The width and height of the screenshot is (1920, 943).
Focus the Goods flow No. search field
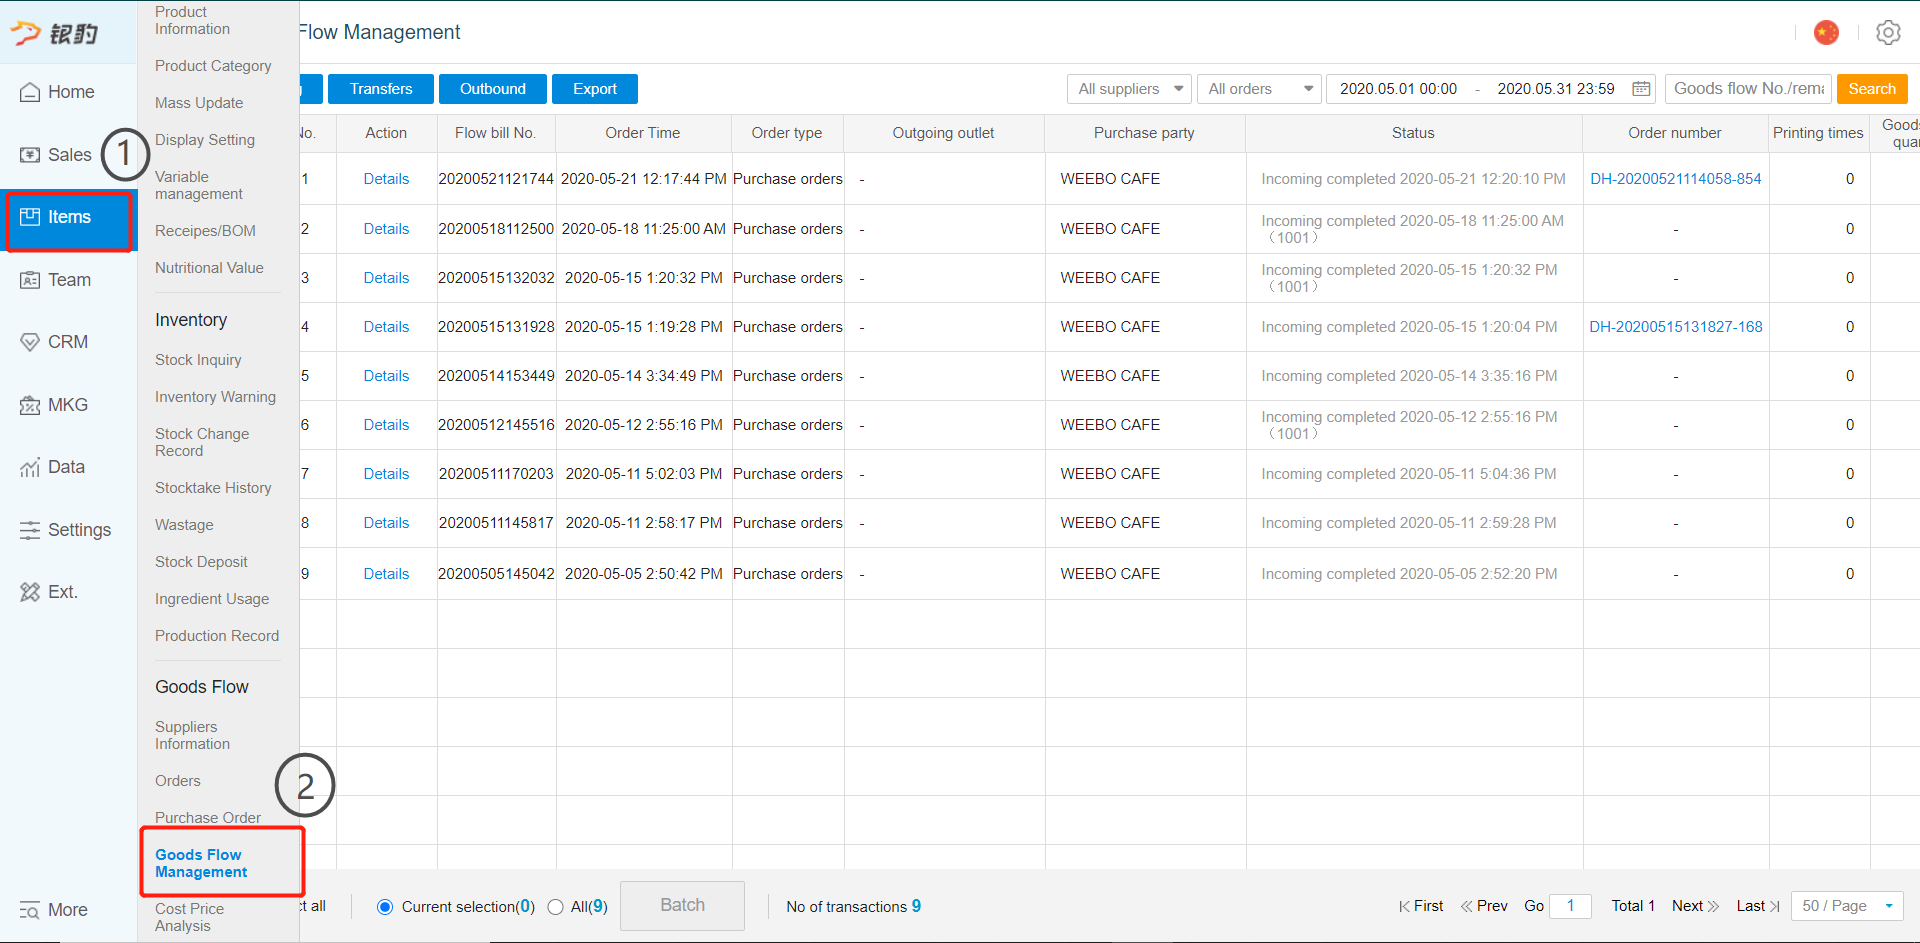pyautogui.click(x=1748, y=89)
